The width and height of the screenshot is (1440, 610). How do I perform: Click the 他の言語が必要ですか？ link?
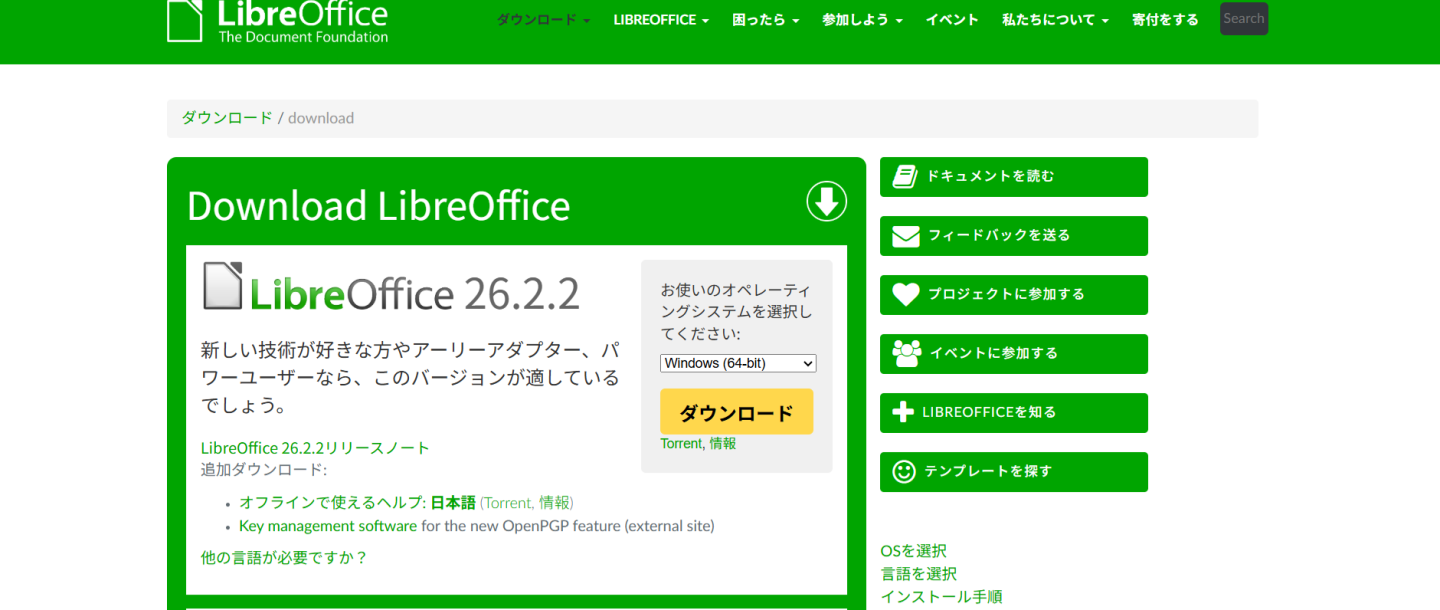[x=285, y=558]
